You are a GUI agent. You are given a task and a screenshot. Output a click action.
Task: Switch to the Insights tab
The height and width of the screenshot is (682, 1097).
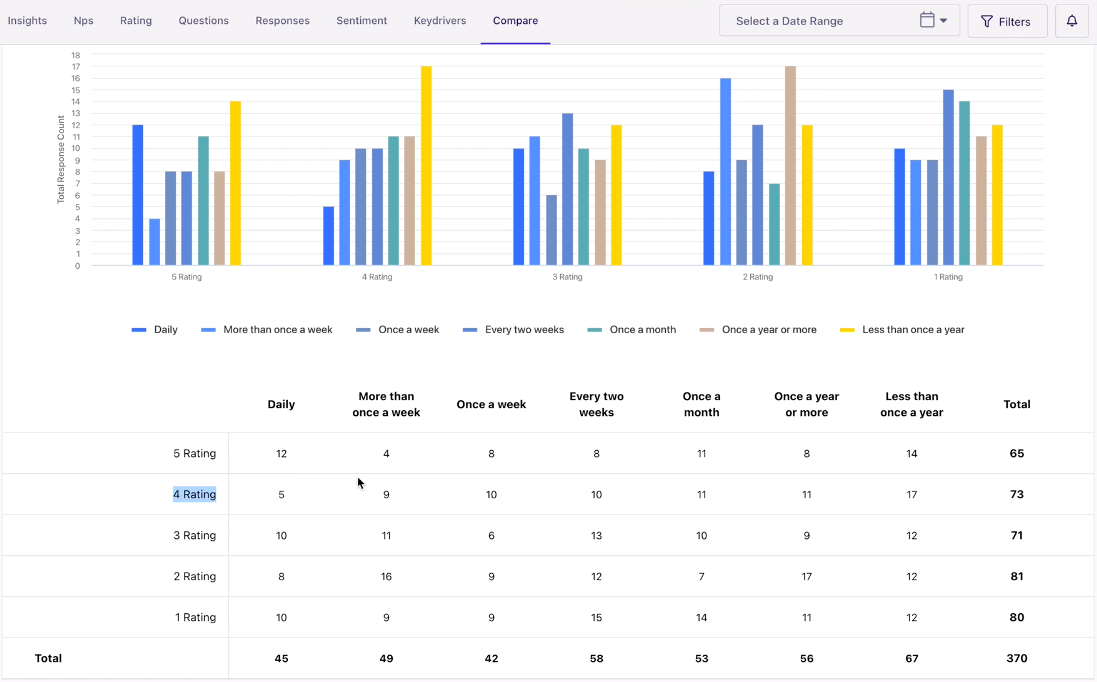pyautogui.click(x=27, y=20)
